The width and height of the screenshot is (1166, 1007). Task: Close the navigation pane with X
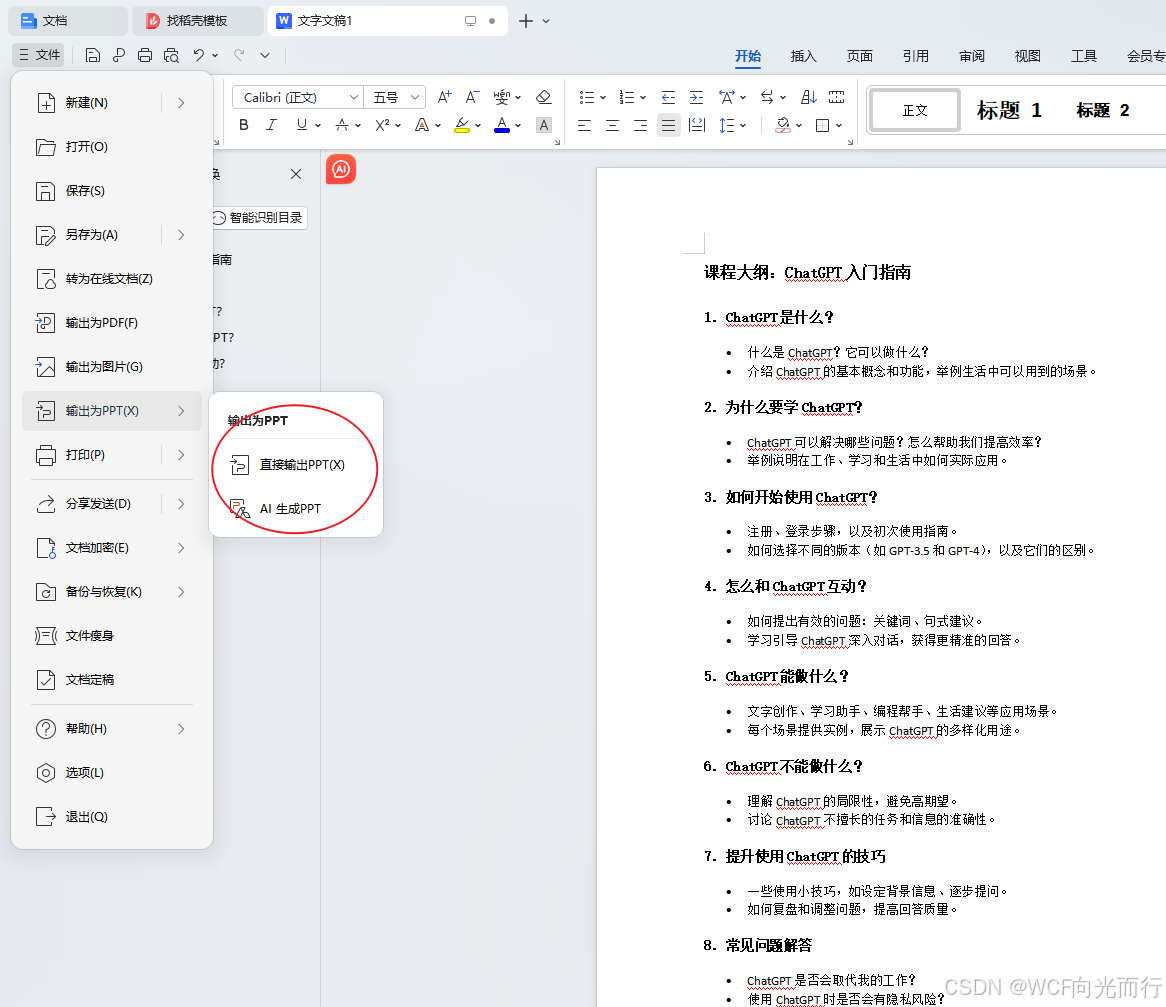click(x=296, y=174)
